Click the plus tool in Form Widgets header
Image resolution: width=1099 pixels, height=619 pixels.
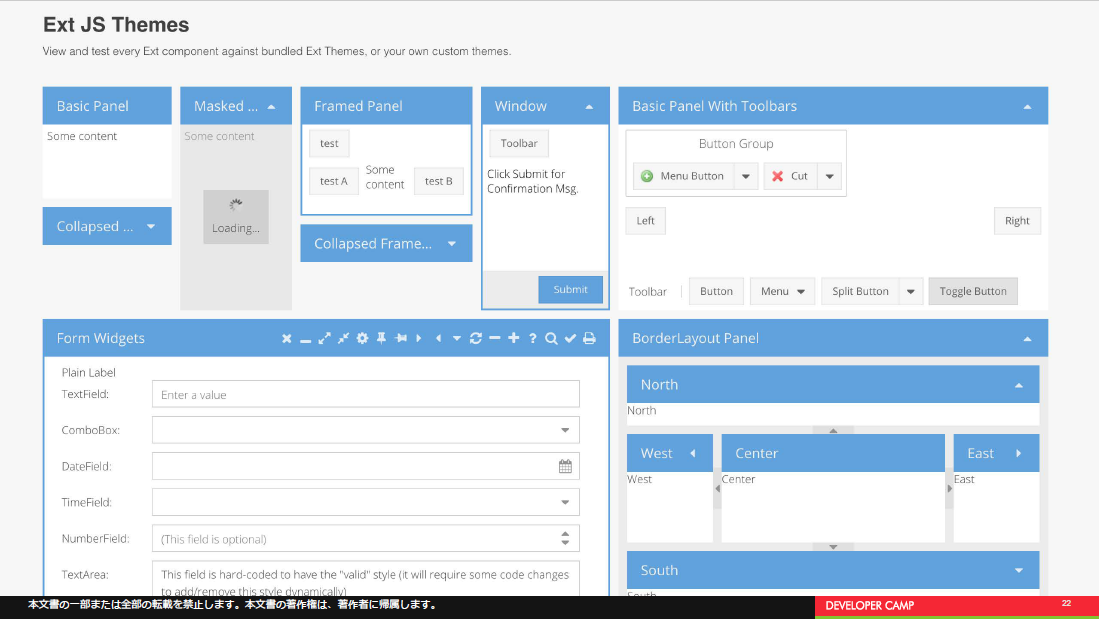click(x=514, y=339)
